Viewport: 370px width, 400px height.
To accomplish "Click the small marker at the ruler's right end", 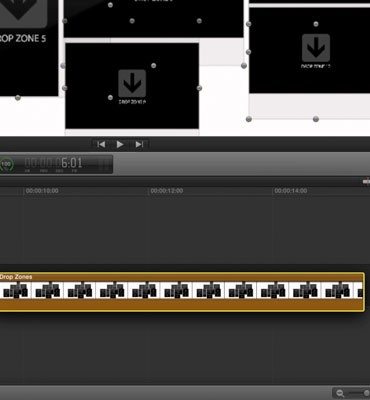I will click(367, 182).
